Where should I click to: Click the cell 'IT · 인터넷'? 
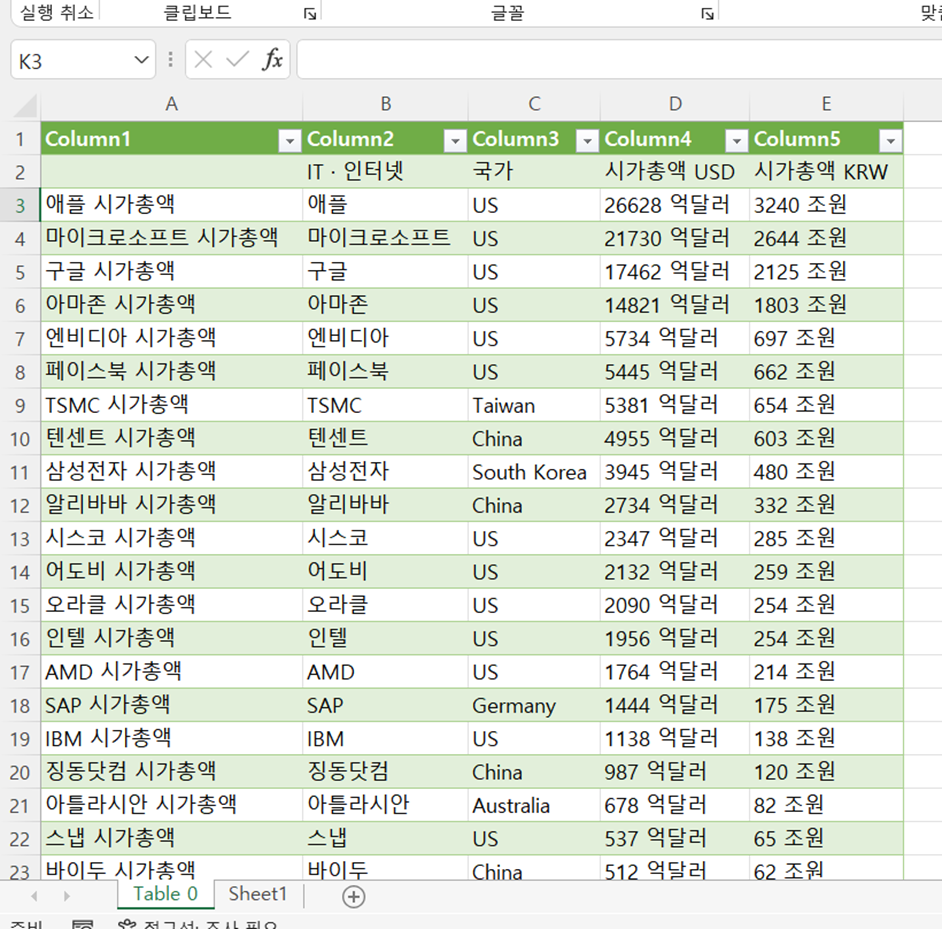[386, 172]
